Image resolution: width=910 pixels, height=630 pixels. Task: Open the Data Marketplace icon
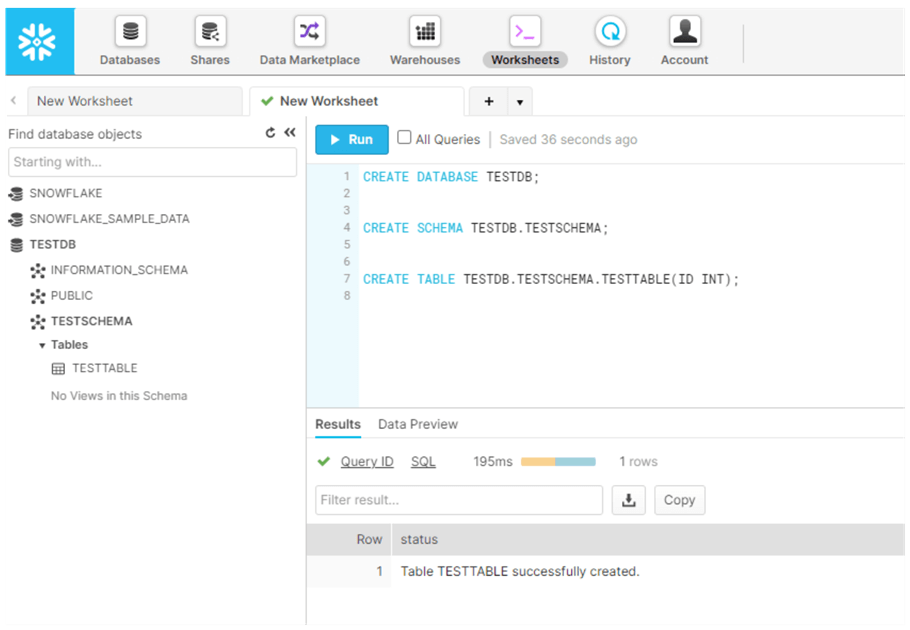(309, 31)
